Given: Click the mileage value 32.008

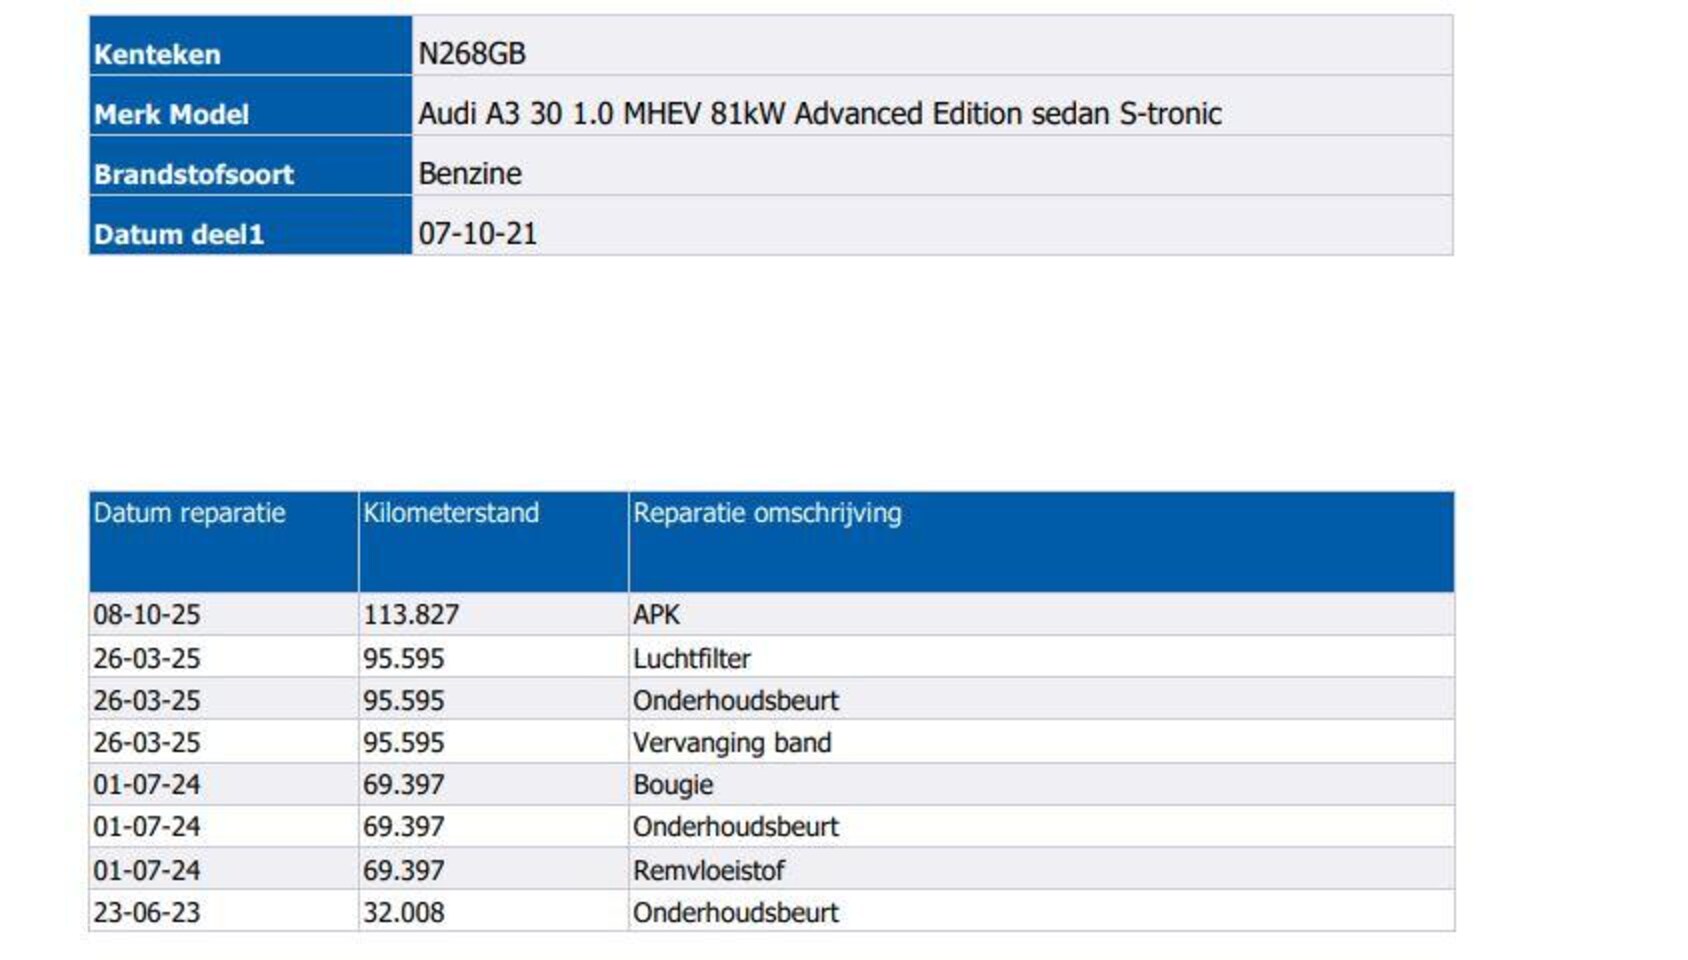Looking at the screenshot, I should [403, 912].
